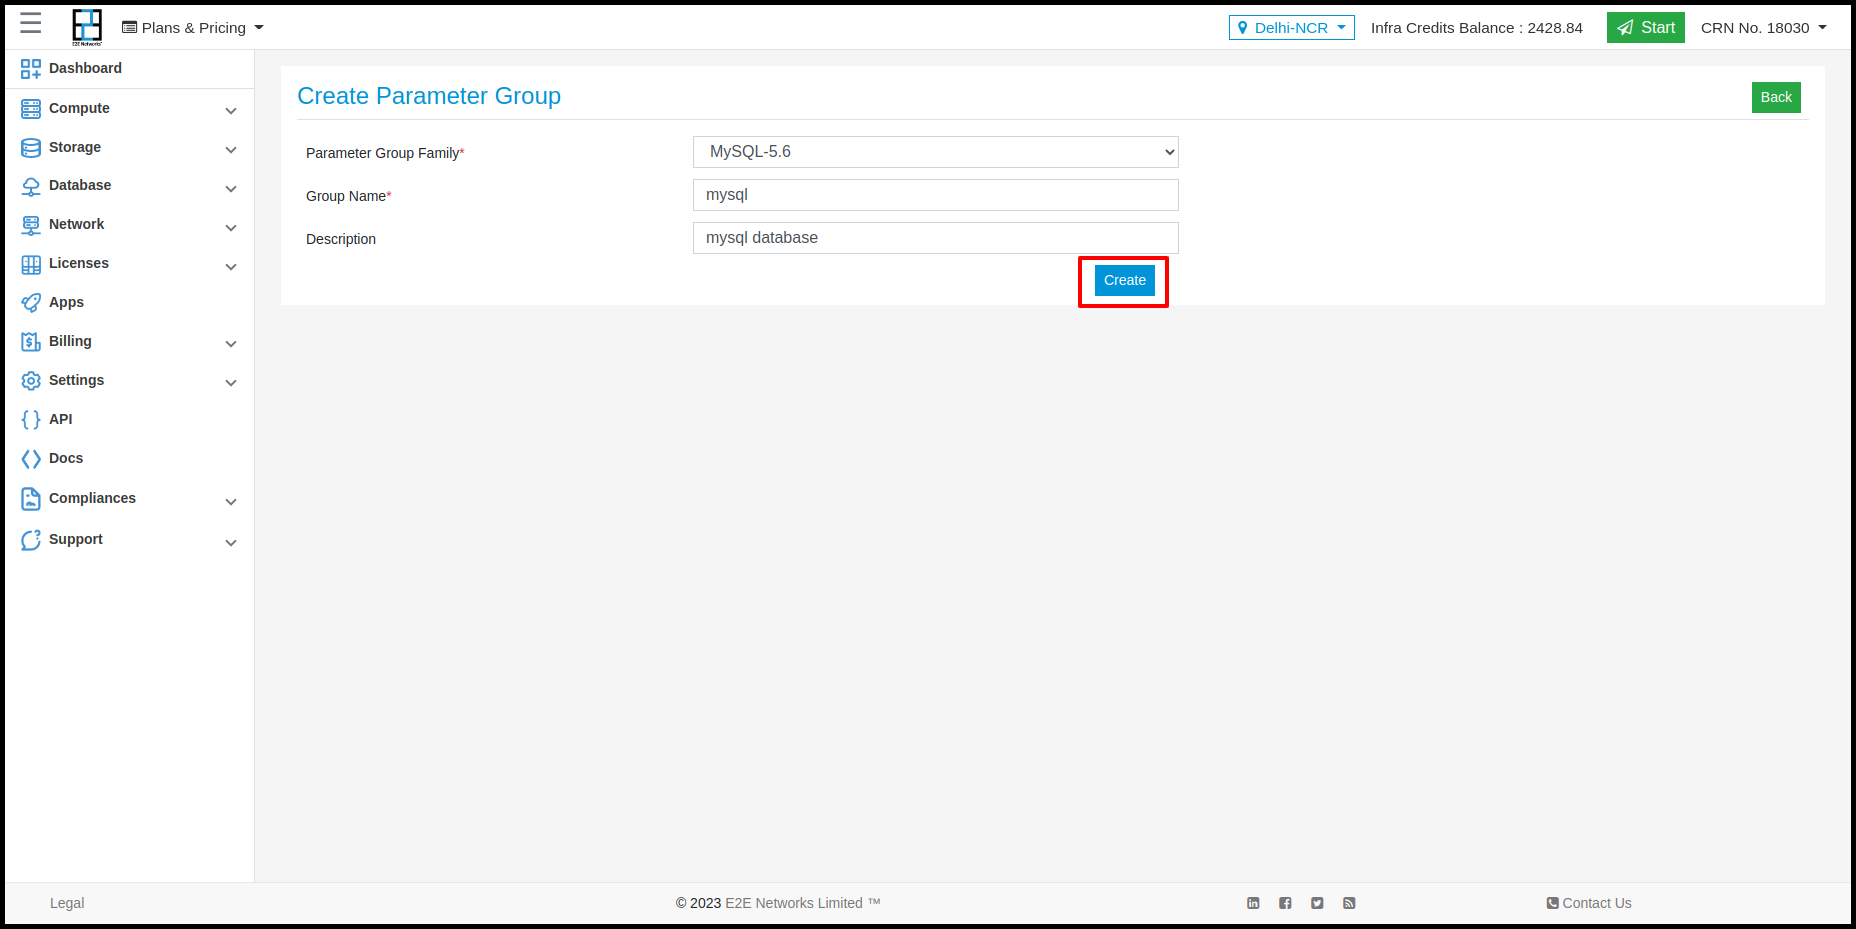Expand the Database menu chevron
This screenshot has width=1856, height=929.
(x=231, y=189)
